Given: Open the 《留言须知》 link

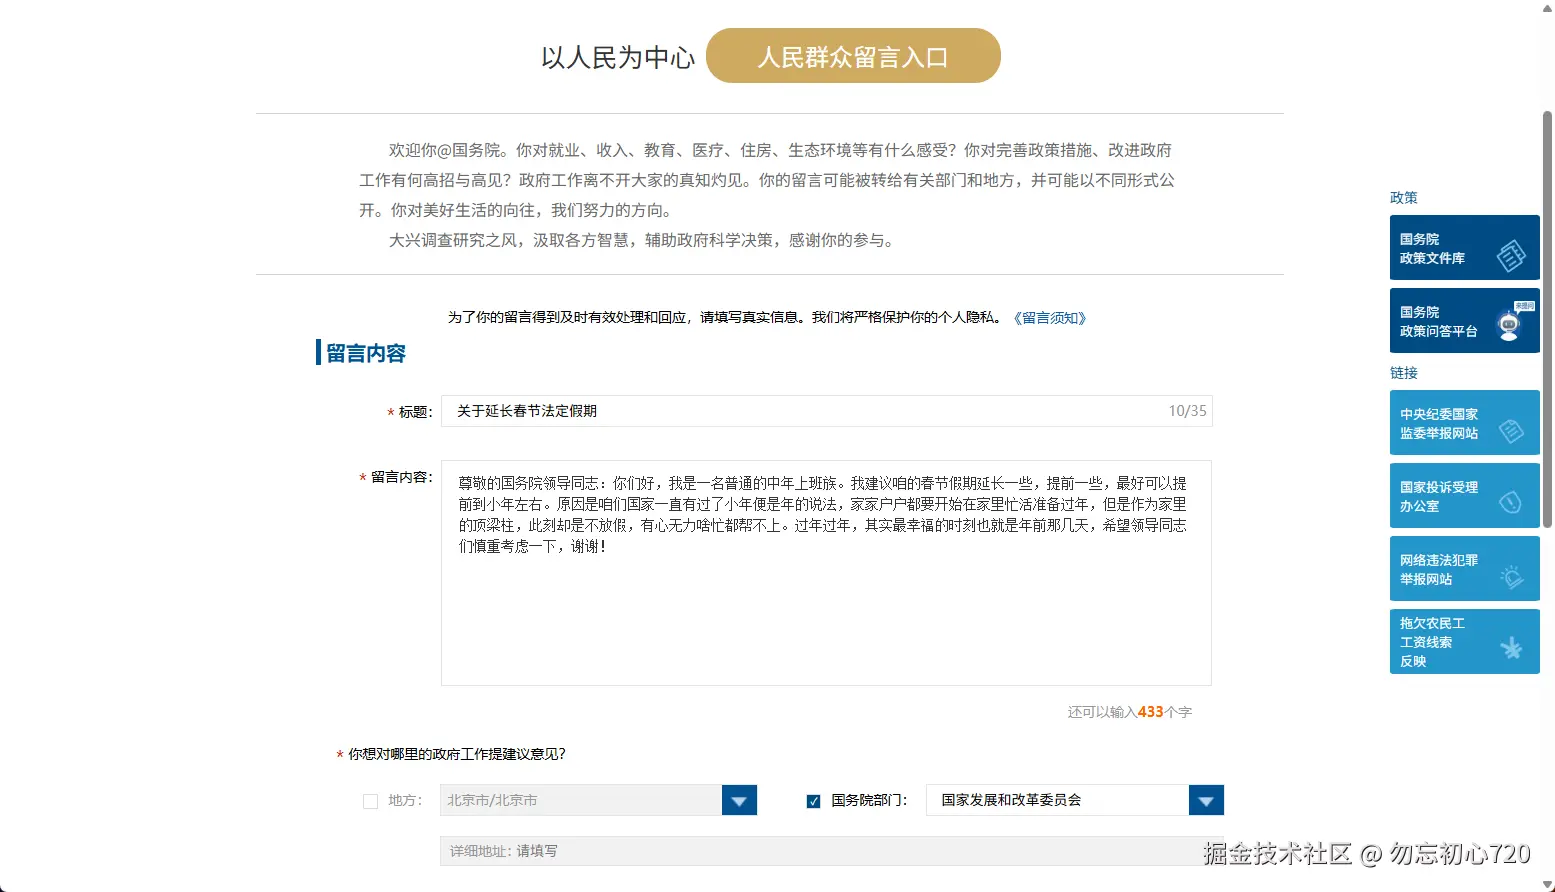Looking at the screenshot, I should click(1051, 317).
